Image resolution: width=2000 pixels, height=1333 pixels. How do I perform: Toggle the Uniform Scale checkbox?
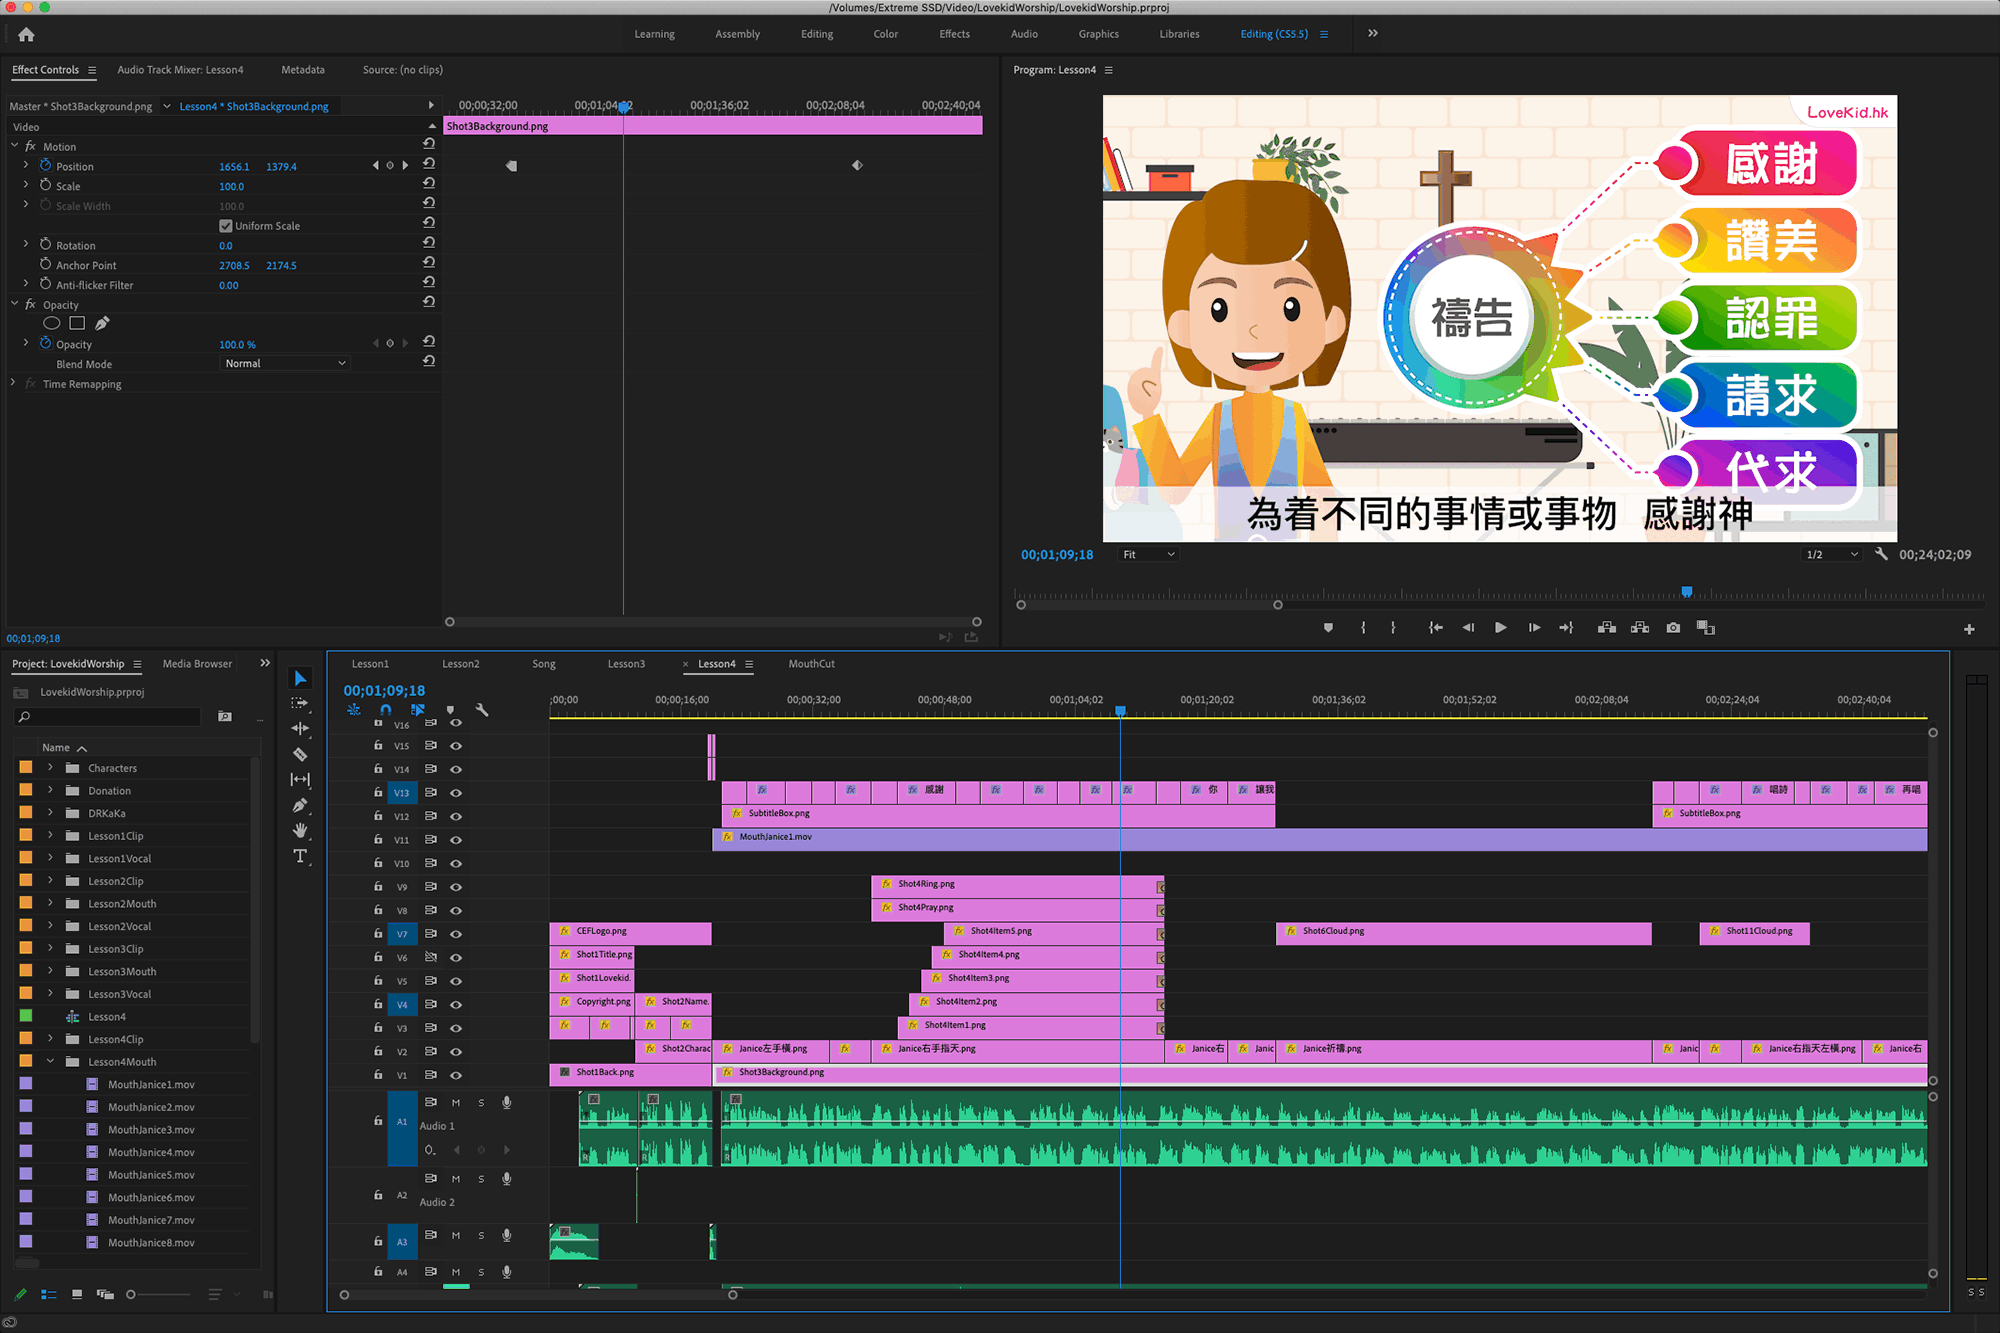pyautogui.click(x=226, y=226)
